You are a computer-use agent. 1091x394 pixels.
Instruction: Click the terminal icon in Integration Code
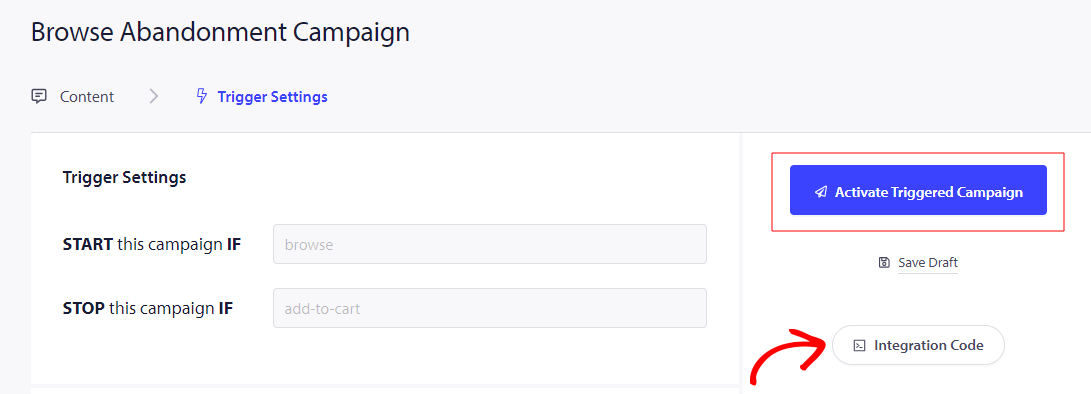click(860, 345)
